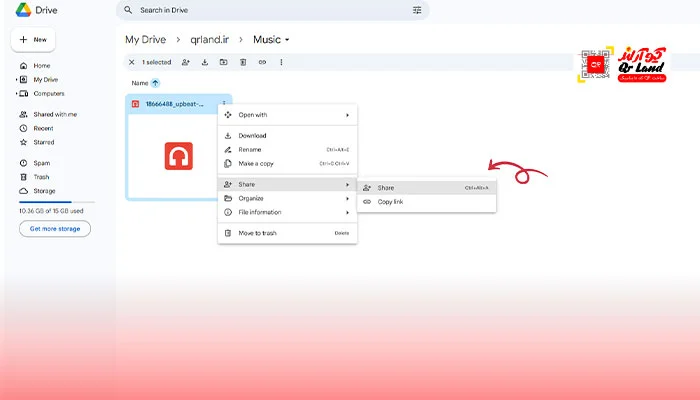Click the move-to-folder icon in the toolbar
This screenshot has width=700, height=400.
click(223, 62)
